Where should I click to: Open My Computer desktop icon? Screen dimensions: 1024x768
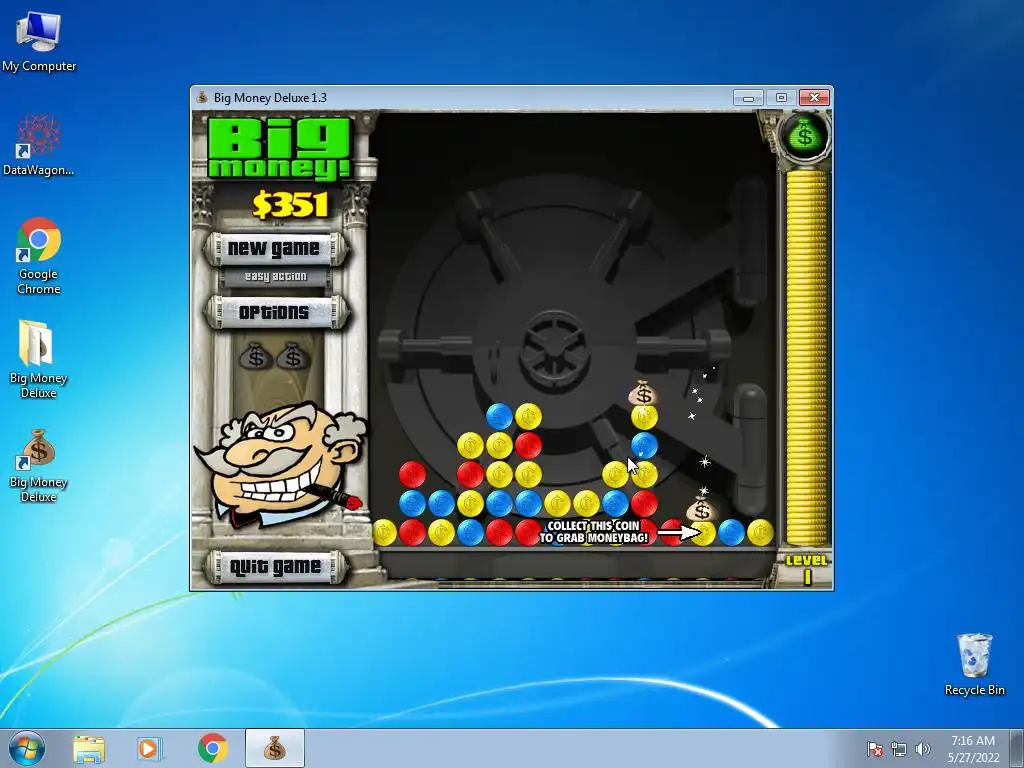click(x=39, y=40)
